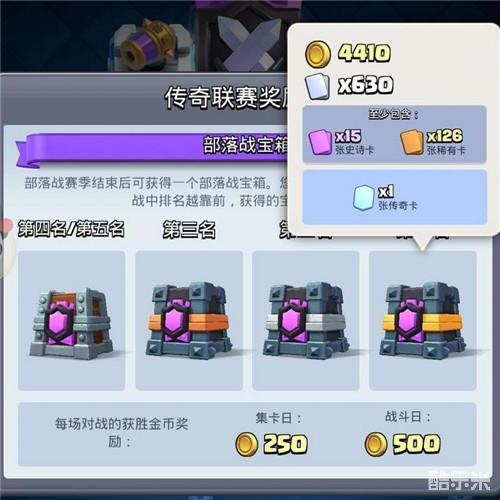Click the battle day 500 gold reward
Screen dimensions: 500x500
pos(402,444)
